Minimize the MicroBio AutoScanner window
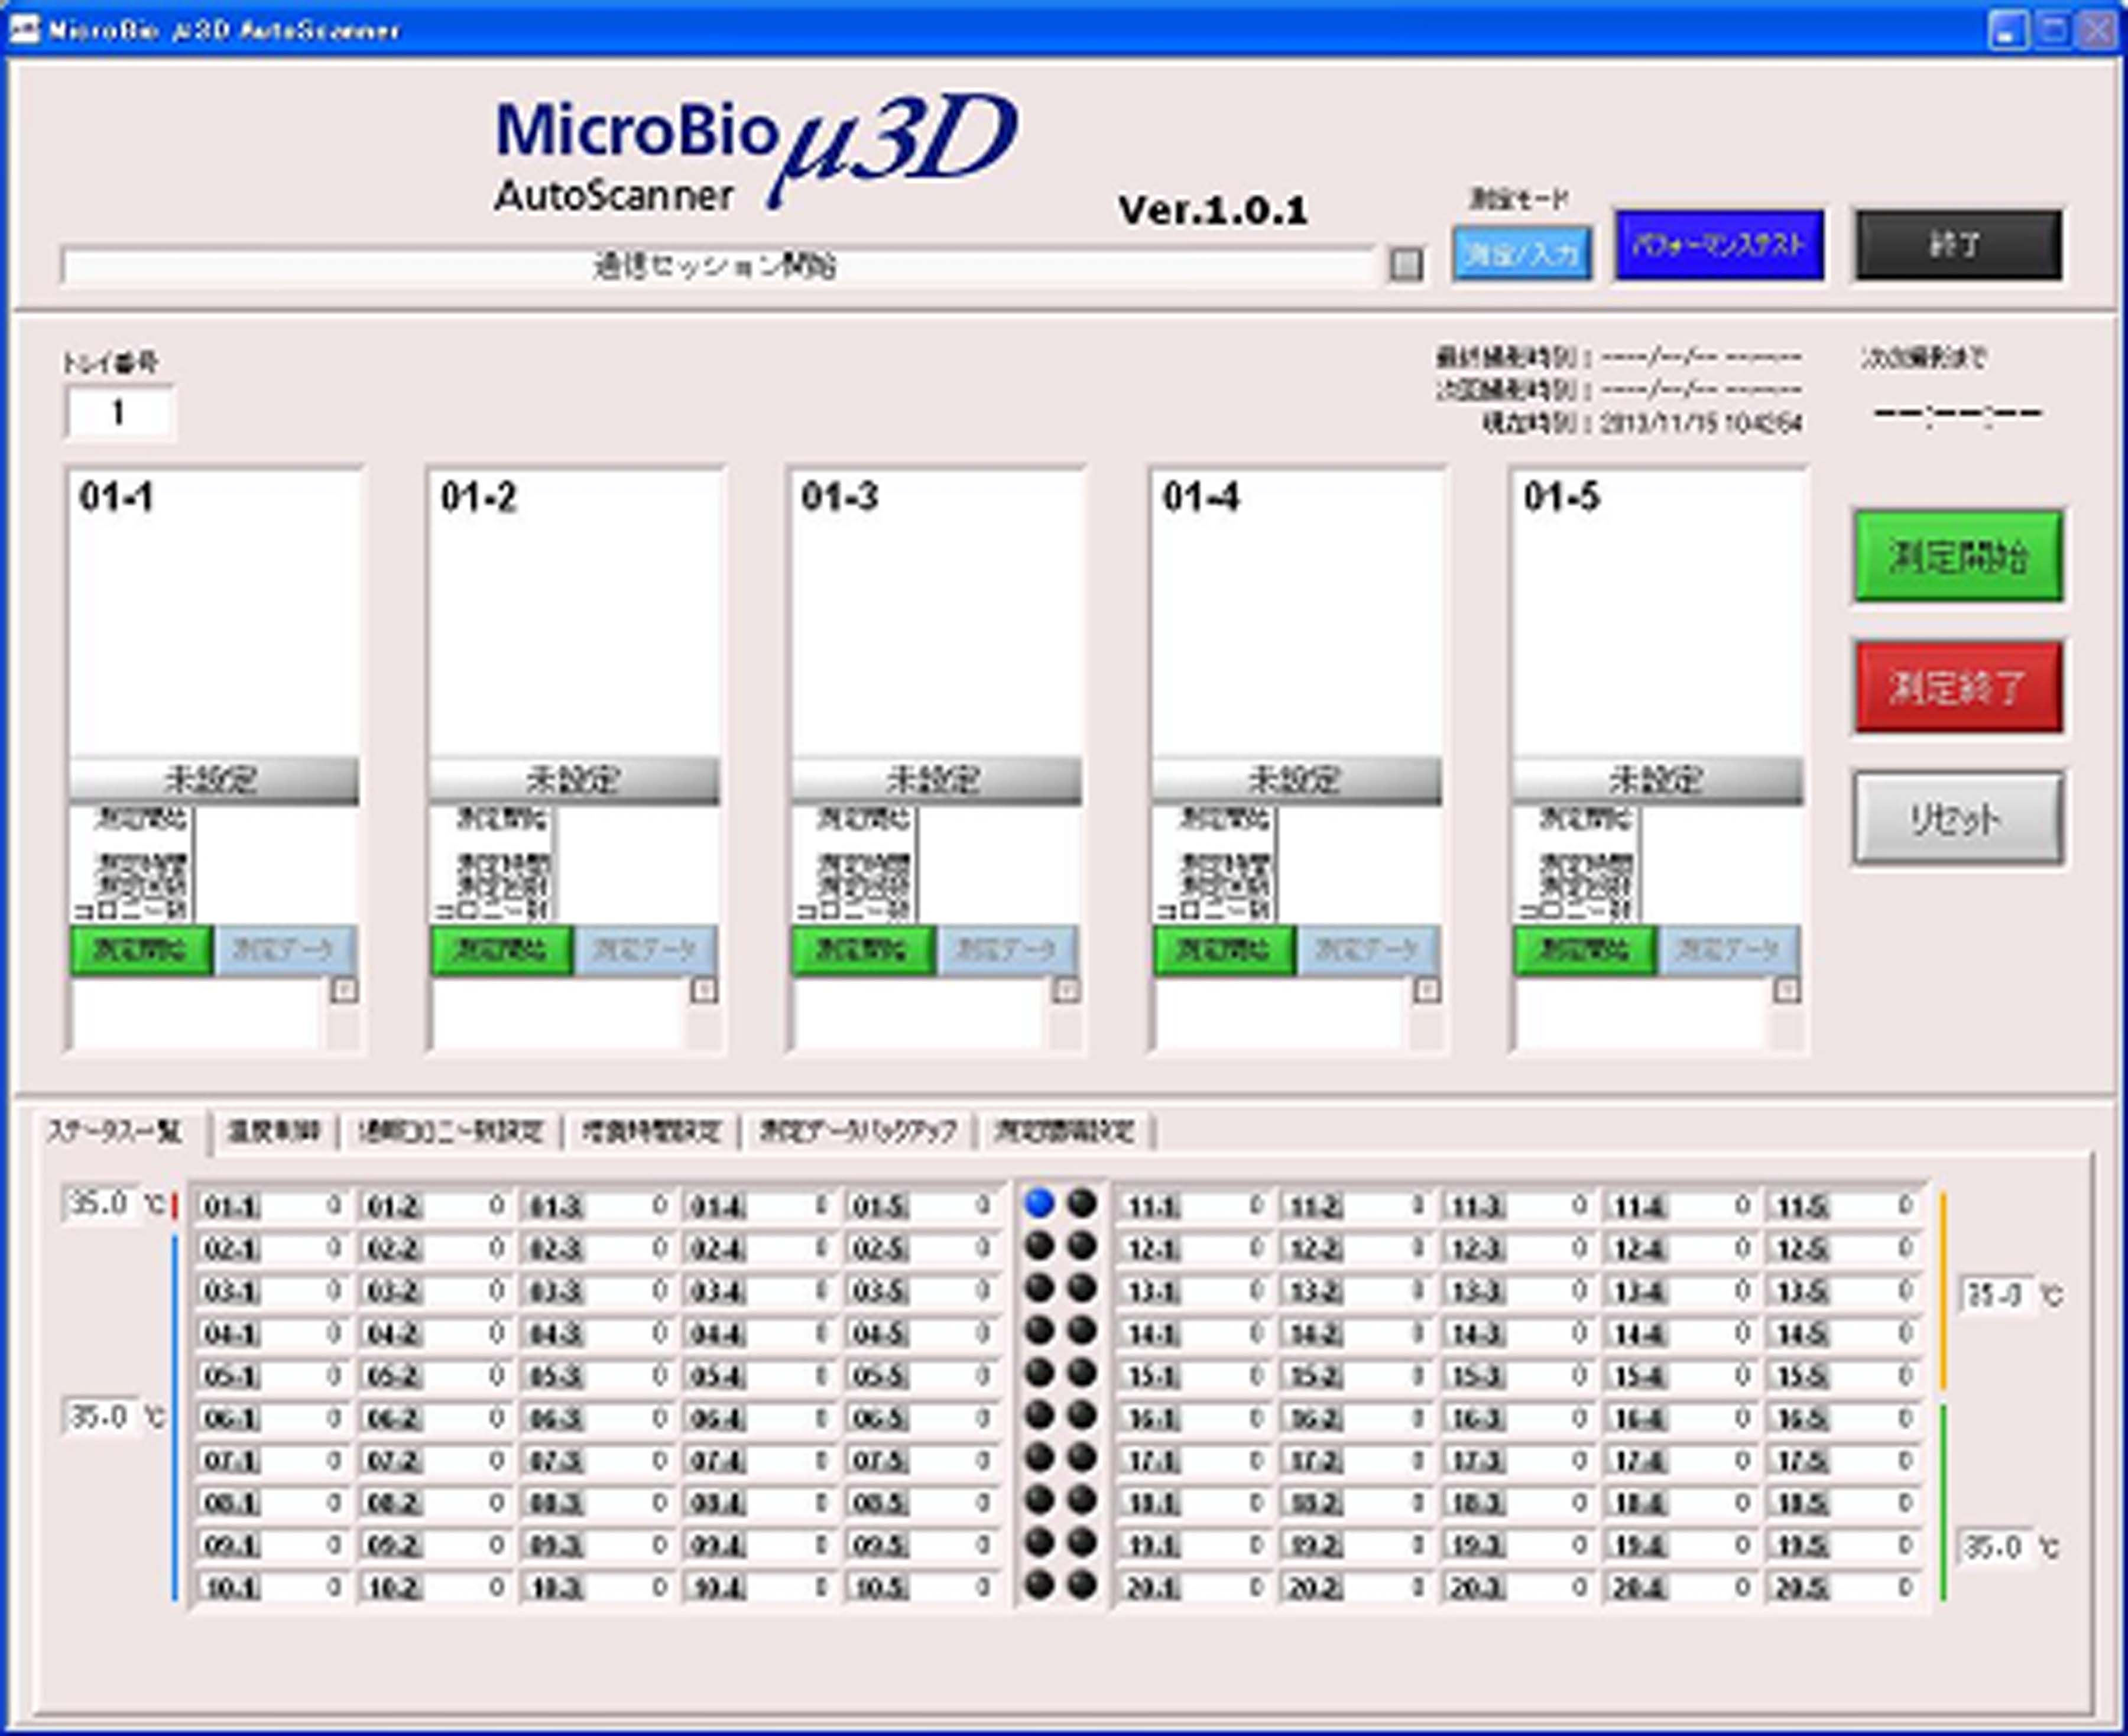 coord(2007,31)
